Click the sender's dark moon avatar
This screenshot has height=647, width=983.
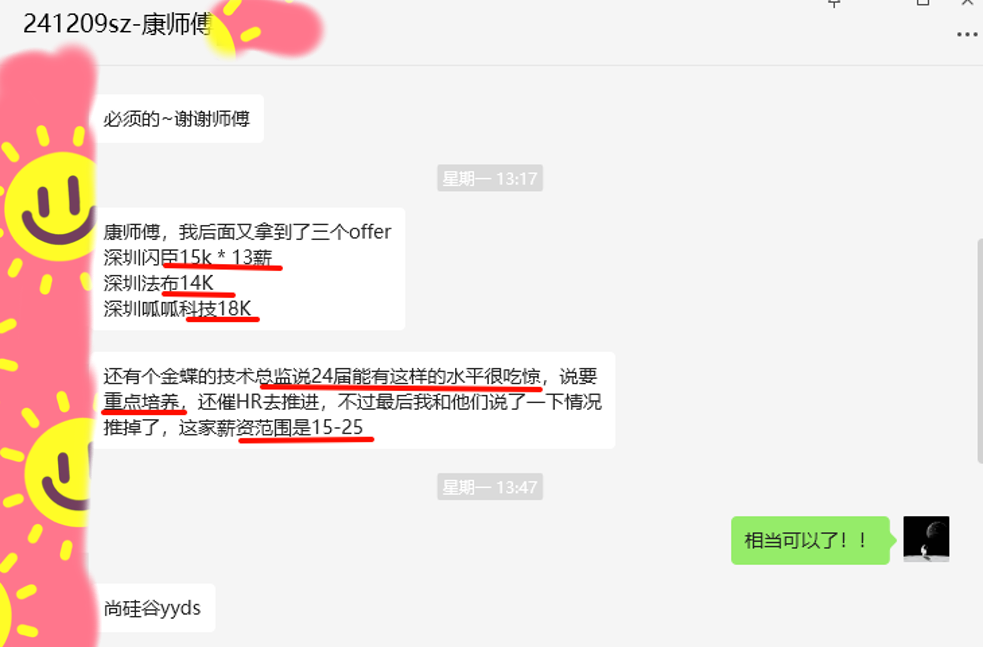(926, 539)
